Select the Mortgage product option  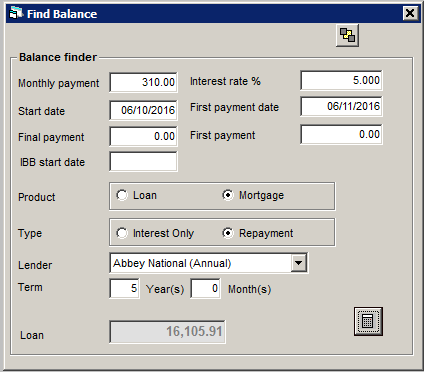(228, 195)
